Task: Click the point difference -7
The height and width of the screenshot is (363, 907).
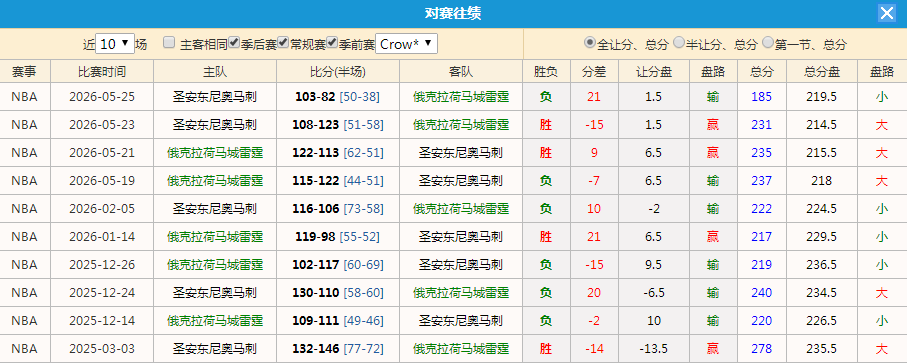Action: (x=594, y=181)
